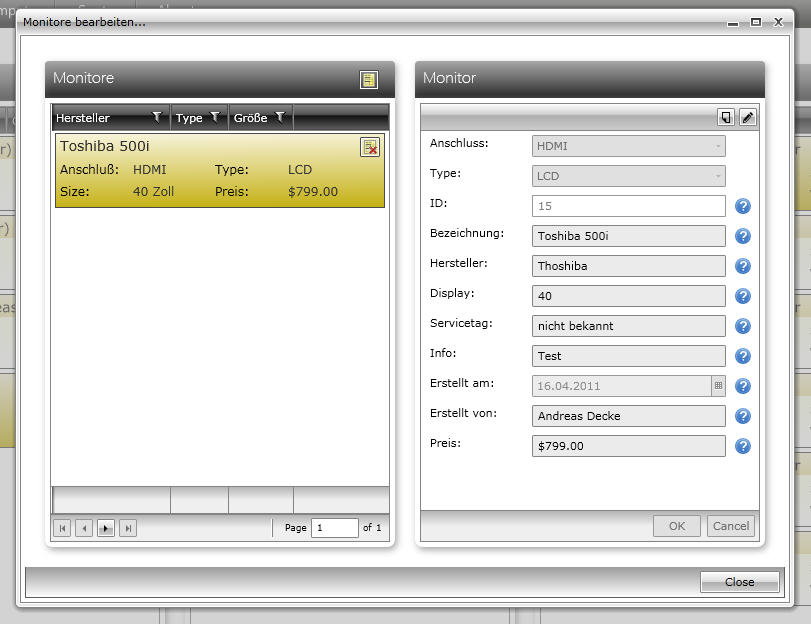Click the Servicetag field nicht bekannt

click(628, 326)
